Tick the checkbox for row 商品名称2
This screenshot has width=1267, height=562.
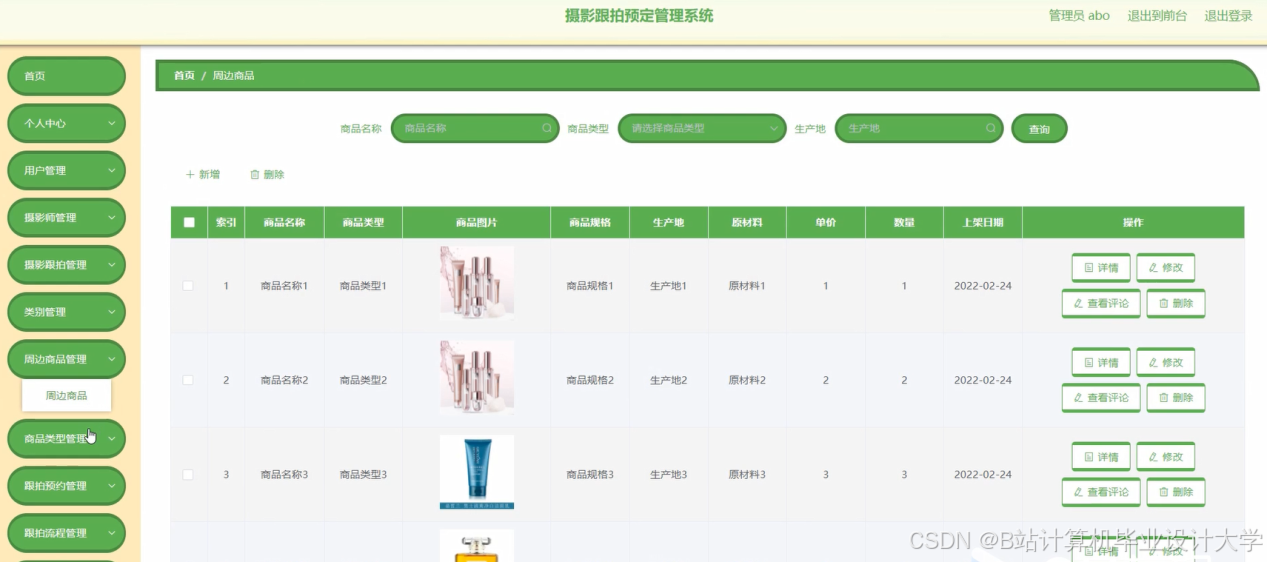click(x=188, y=380)
